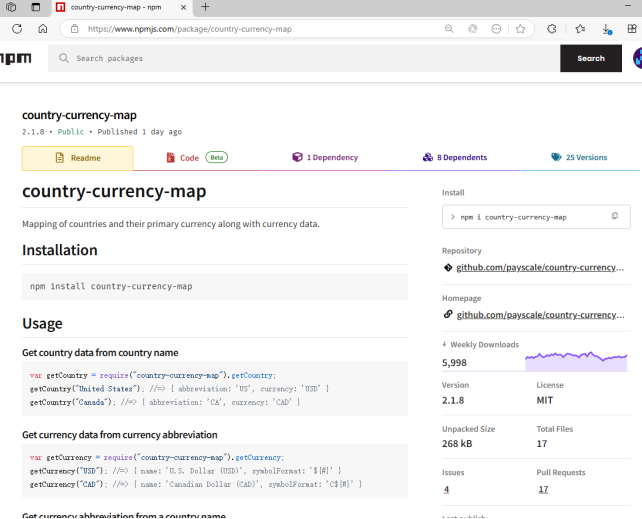
Task: Click the 'Get currency data from currency abbreviation' heading
Action: (x=120, y=435)
